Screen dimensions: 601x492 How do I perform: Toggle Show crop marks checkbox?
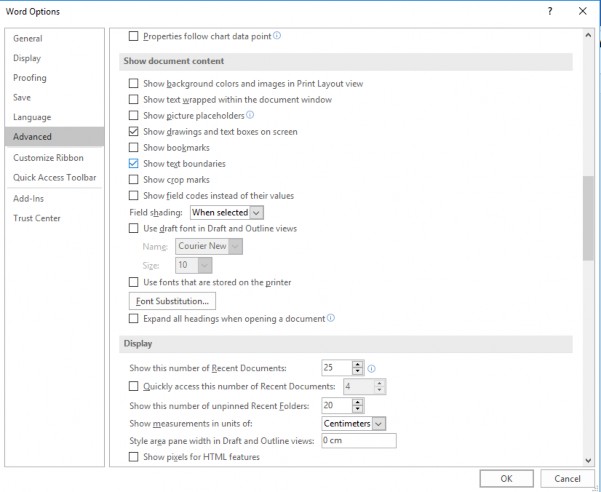pos(134,180)
